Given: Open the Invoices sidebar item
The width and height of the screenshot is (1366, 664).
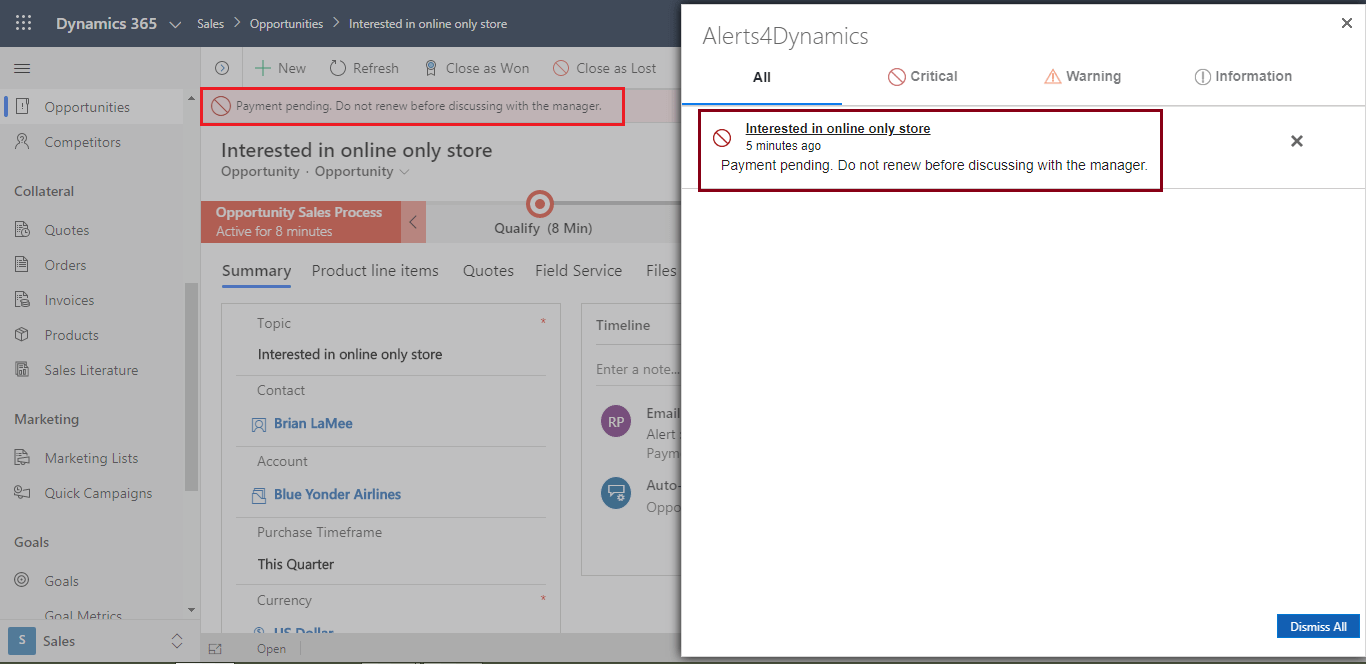Looking at the screenshot, I should [66, 299].
